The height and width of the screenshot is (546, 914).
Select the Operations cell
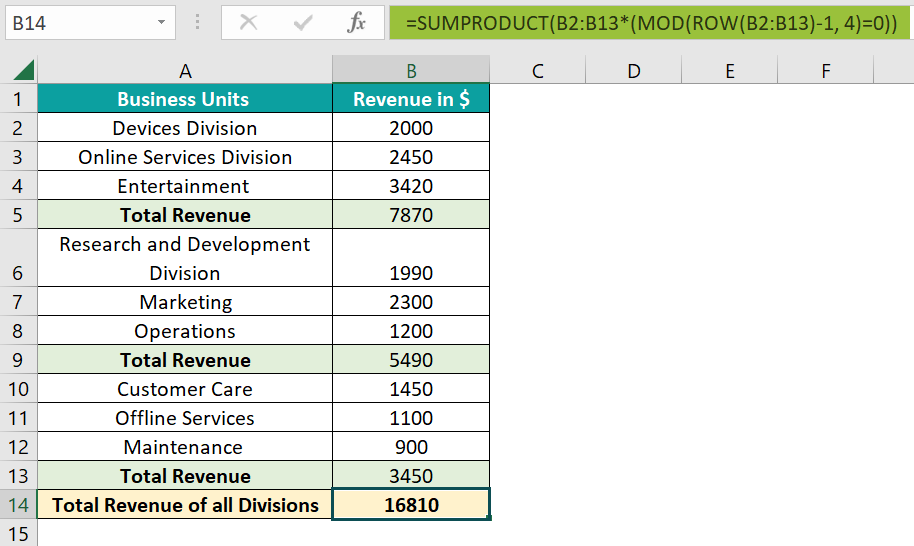click(185, 330)
